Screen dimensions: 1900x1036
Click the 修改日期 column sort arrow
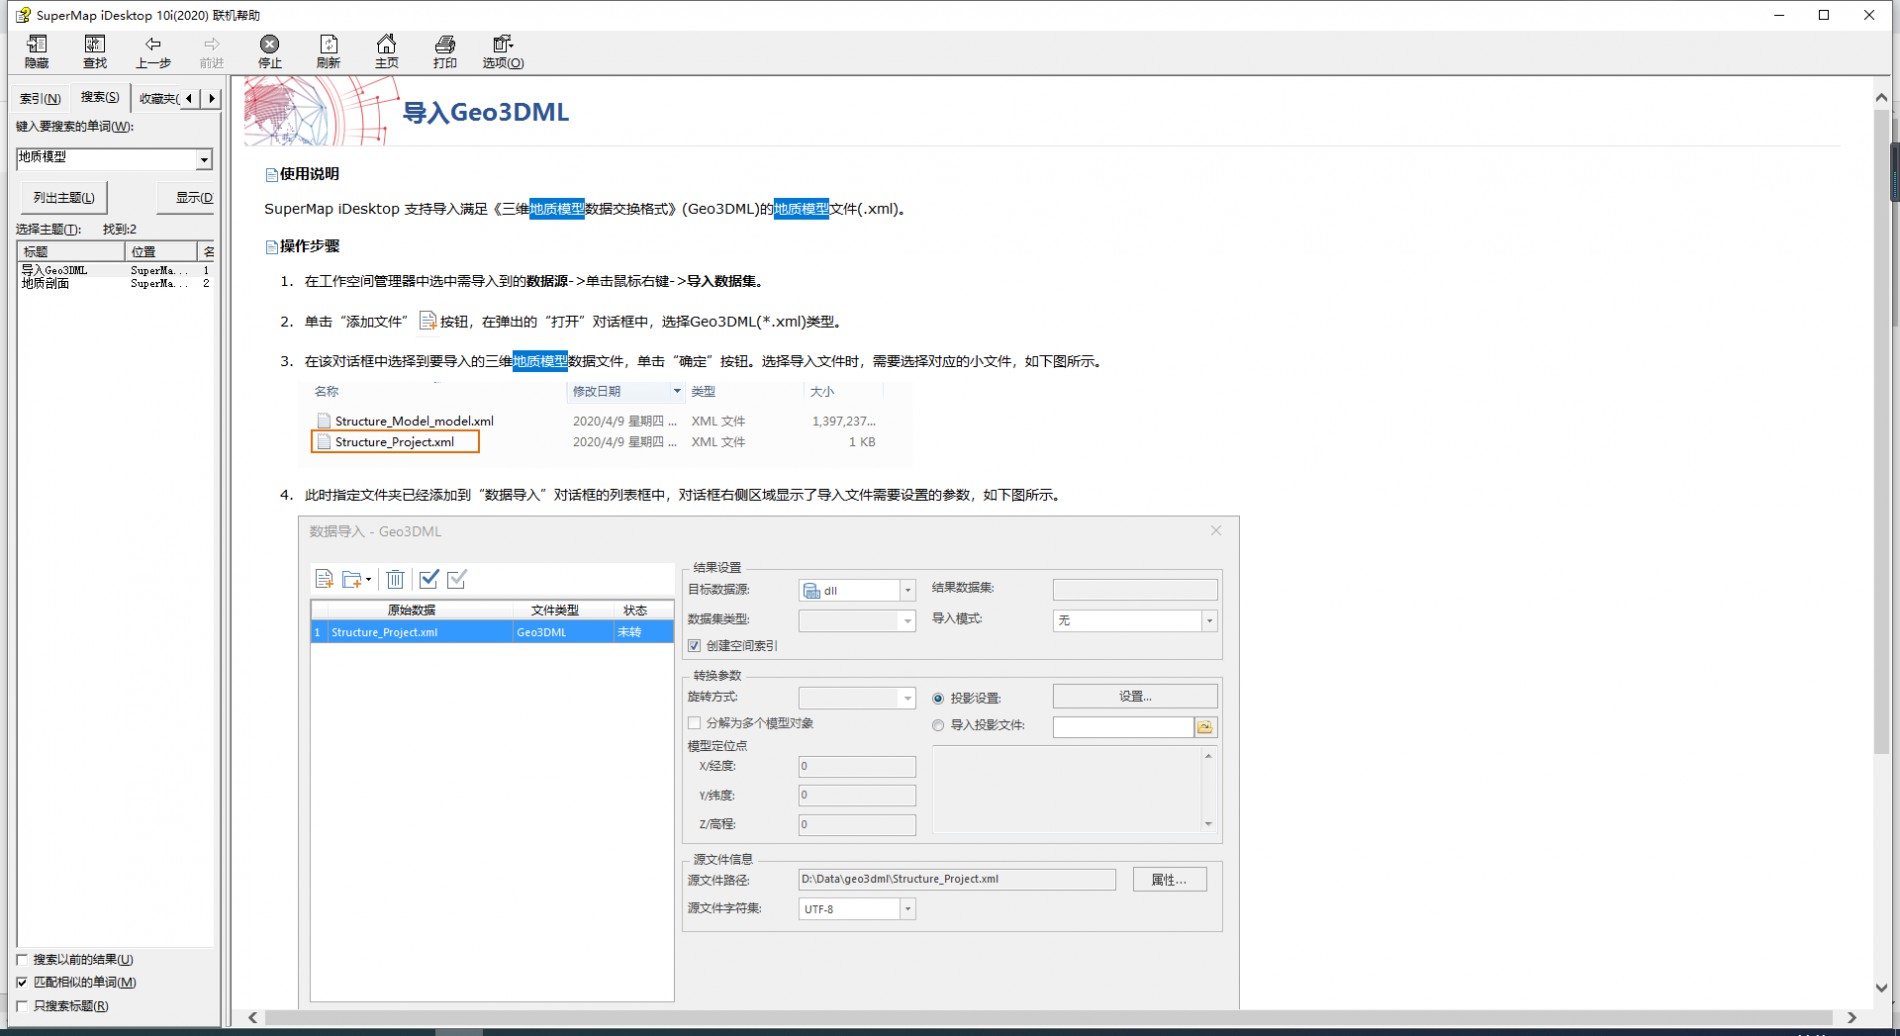coord(677,391)
